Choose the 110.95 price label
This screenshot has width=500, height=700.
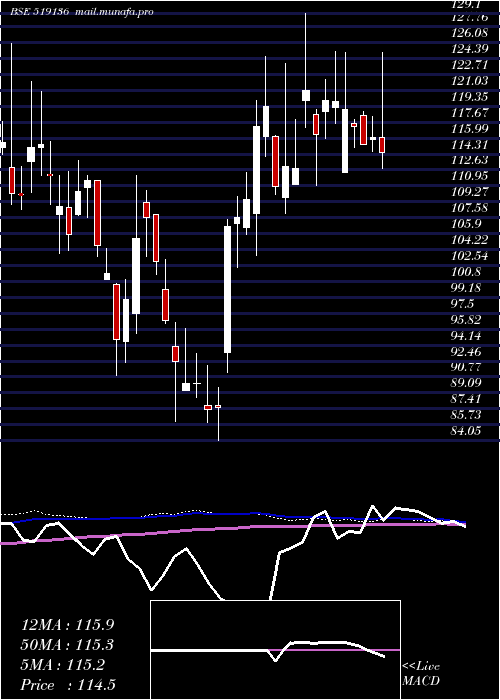[x=472, y=176]
